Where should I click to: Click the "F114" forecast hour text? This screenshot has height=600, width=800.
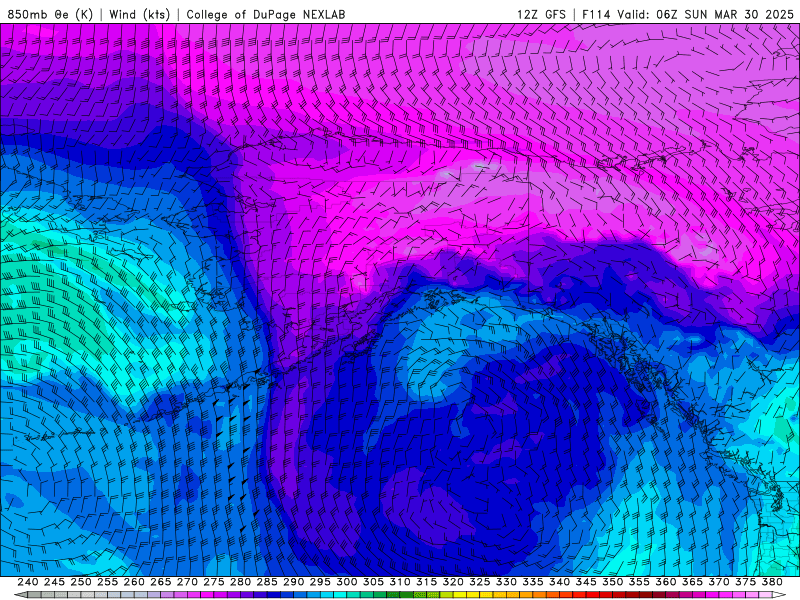[596, 14]
